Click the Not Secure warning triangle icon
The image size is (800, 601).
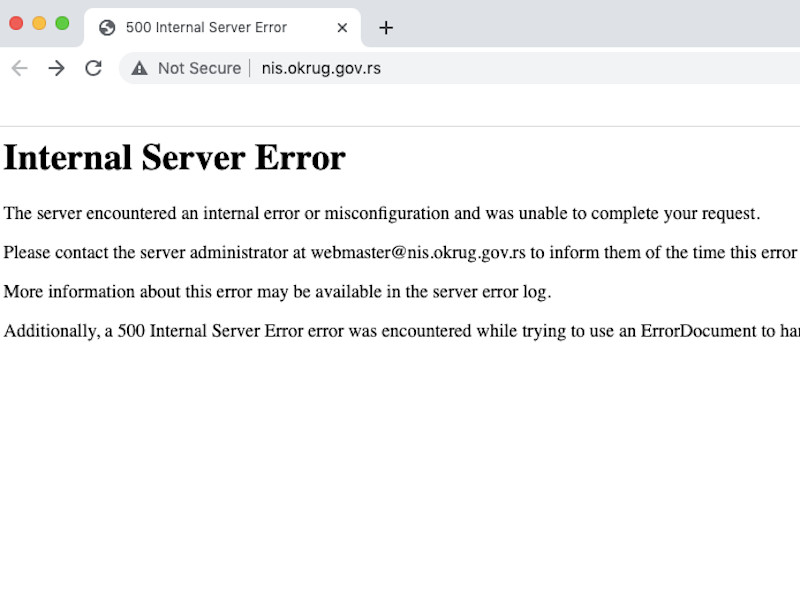[x=139, y=68]
